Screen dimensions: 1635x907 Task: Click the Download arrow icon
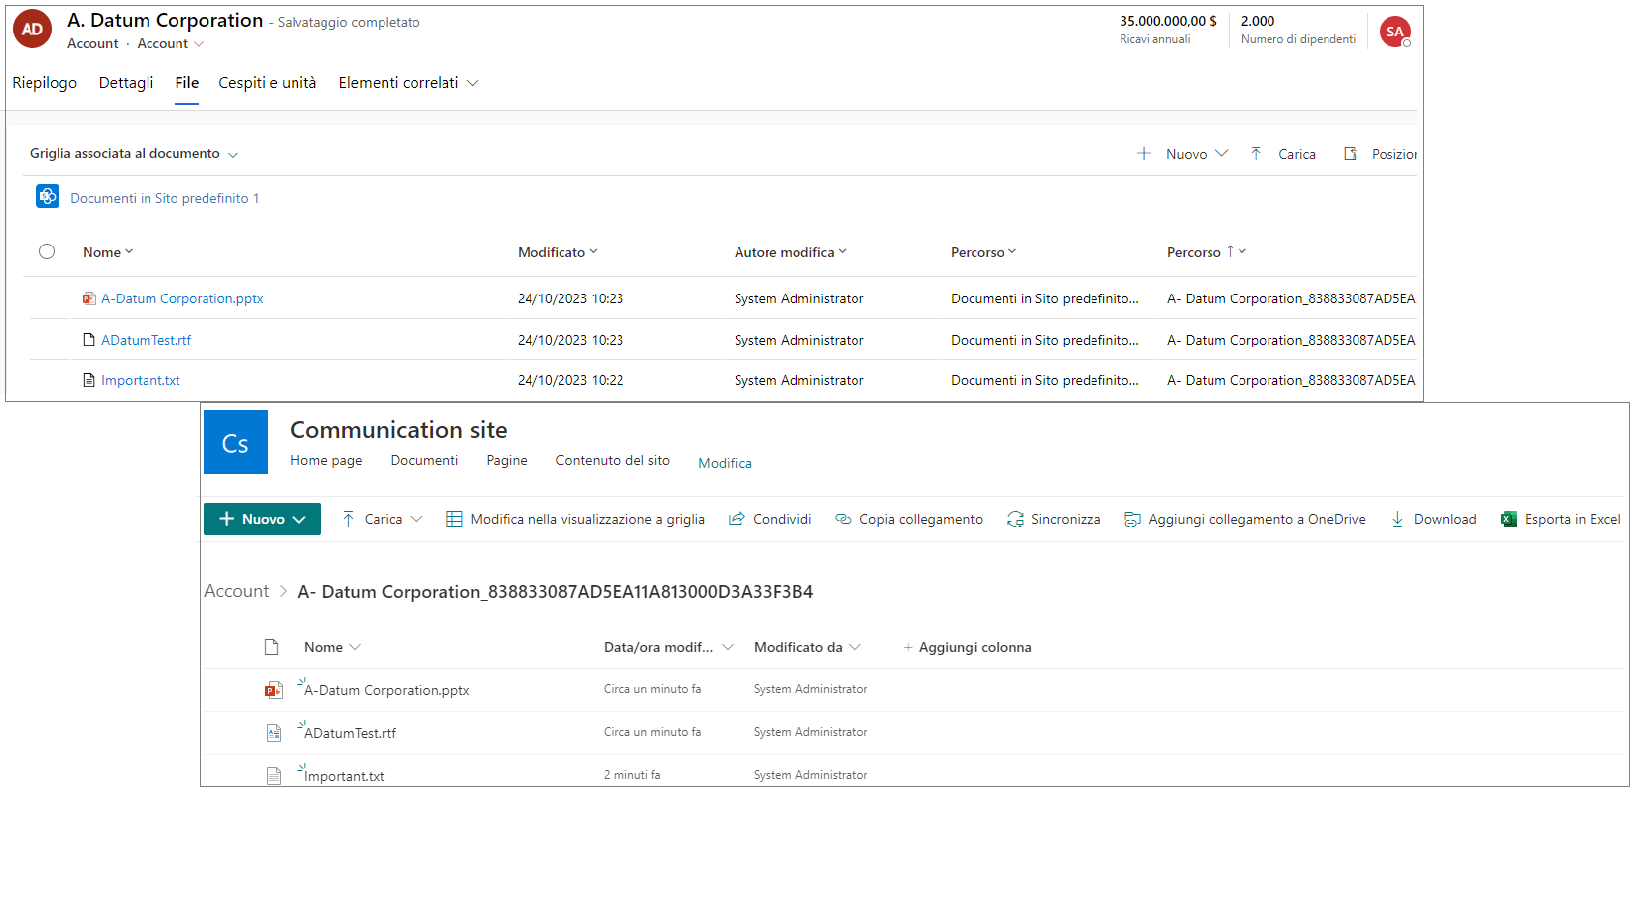click(1397, 519)
